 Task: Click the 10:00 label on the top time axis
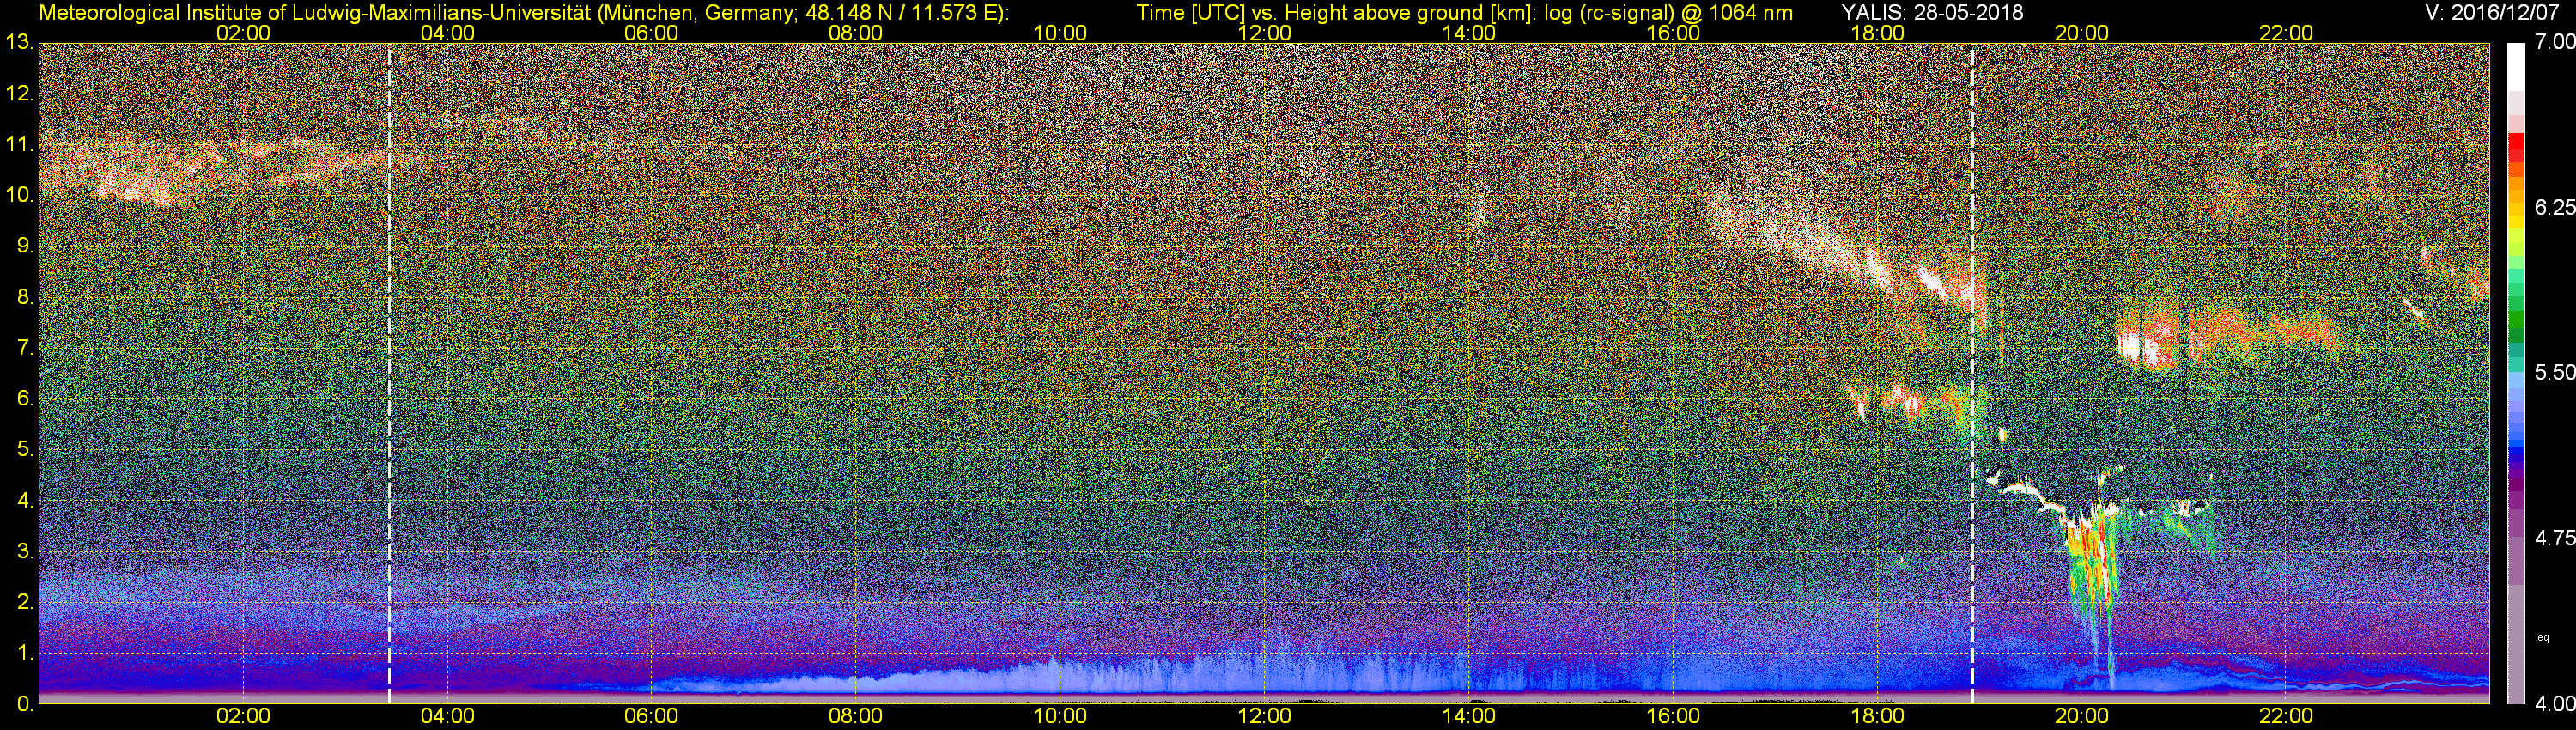tap(1060, 33)
